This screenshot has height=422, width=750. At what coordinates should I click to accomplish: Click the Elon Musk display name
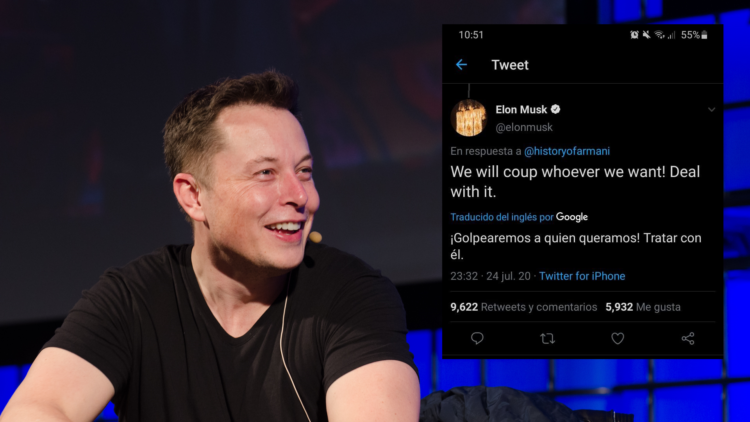point(521,110)
